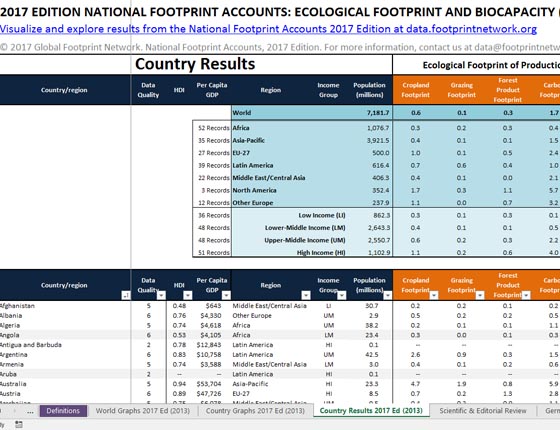Viewport: 560px width, 430px height.
Task: Open the Data Quality column filter
Action: [x=161, y=295]
